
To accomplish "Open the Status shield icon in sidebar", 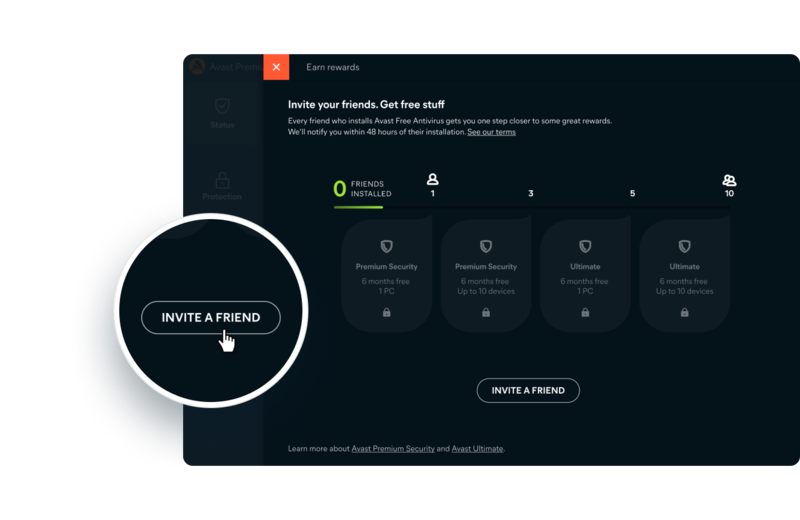I will coord(222,106).
